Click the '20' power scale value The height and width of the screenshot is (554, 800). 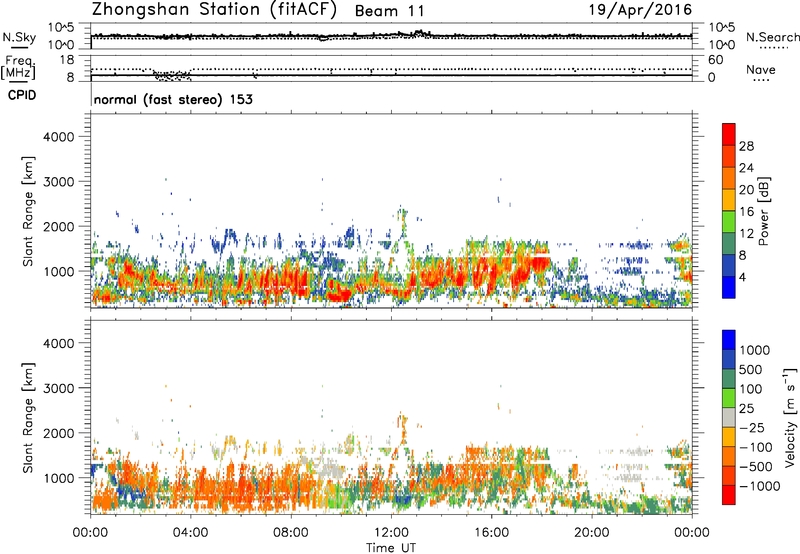[746, 190]
